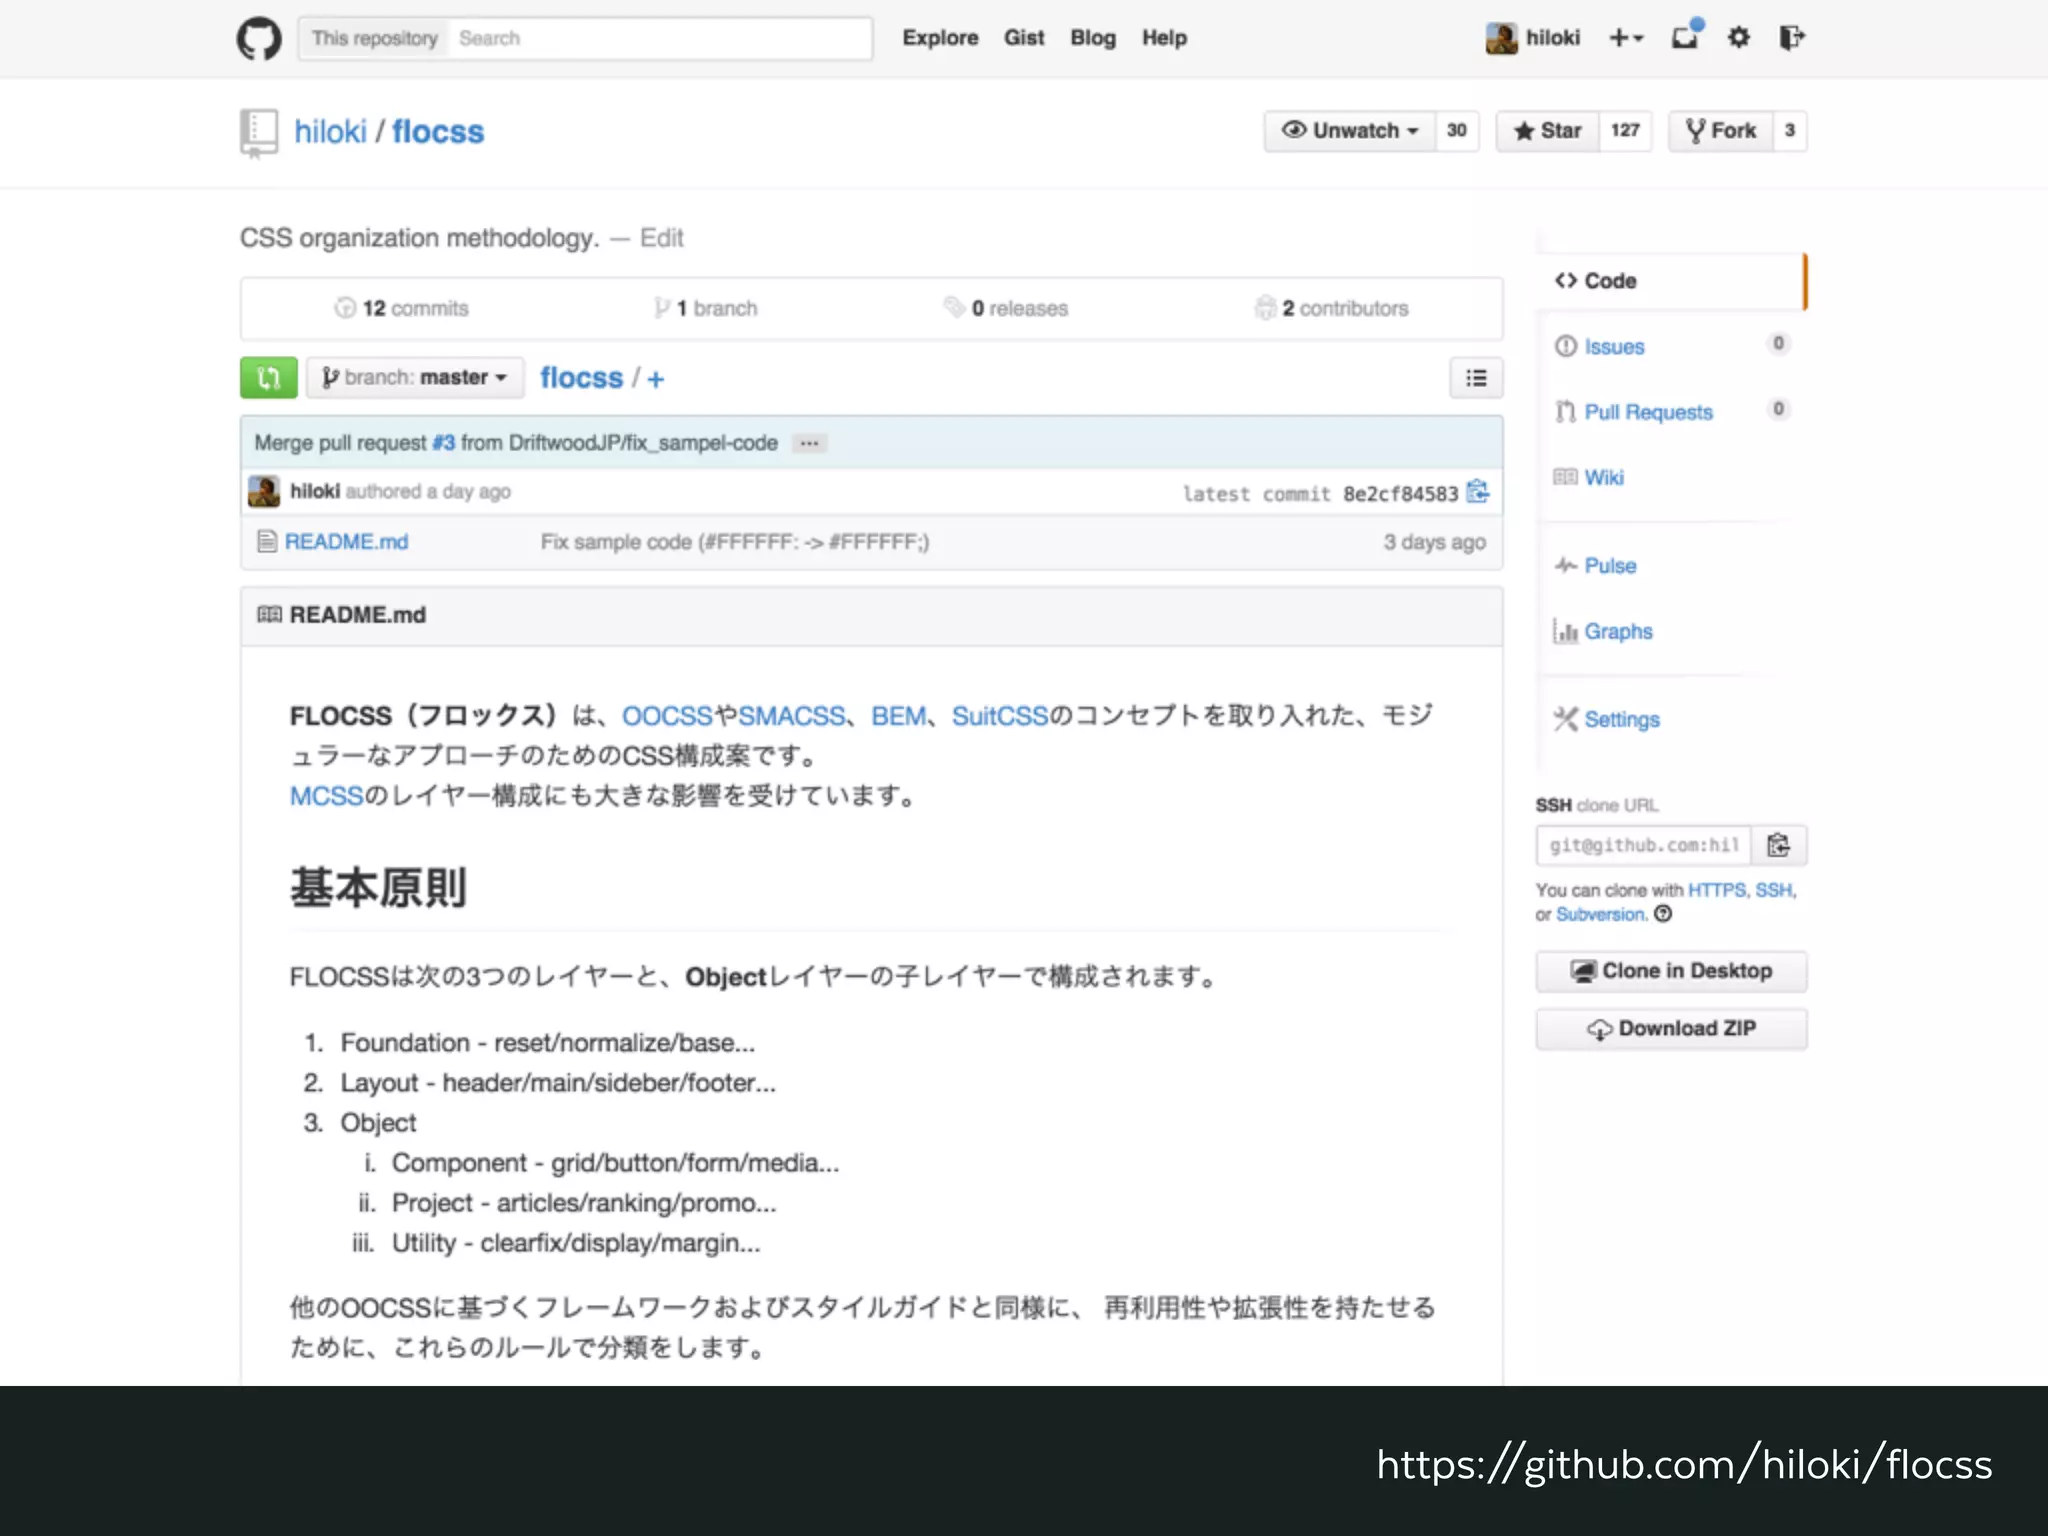Open pull request #3 link
The height and width of the screenshot is (1536, 2048).
pyautogui.click(x=443, y=443)
